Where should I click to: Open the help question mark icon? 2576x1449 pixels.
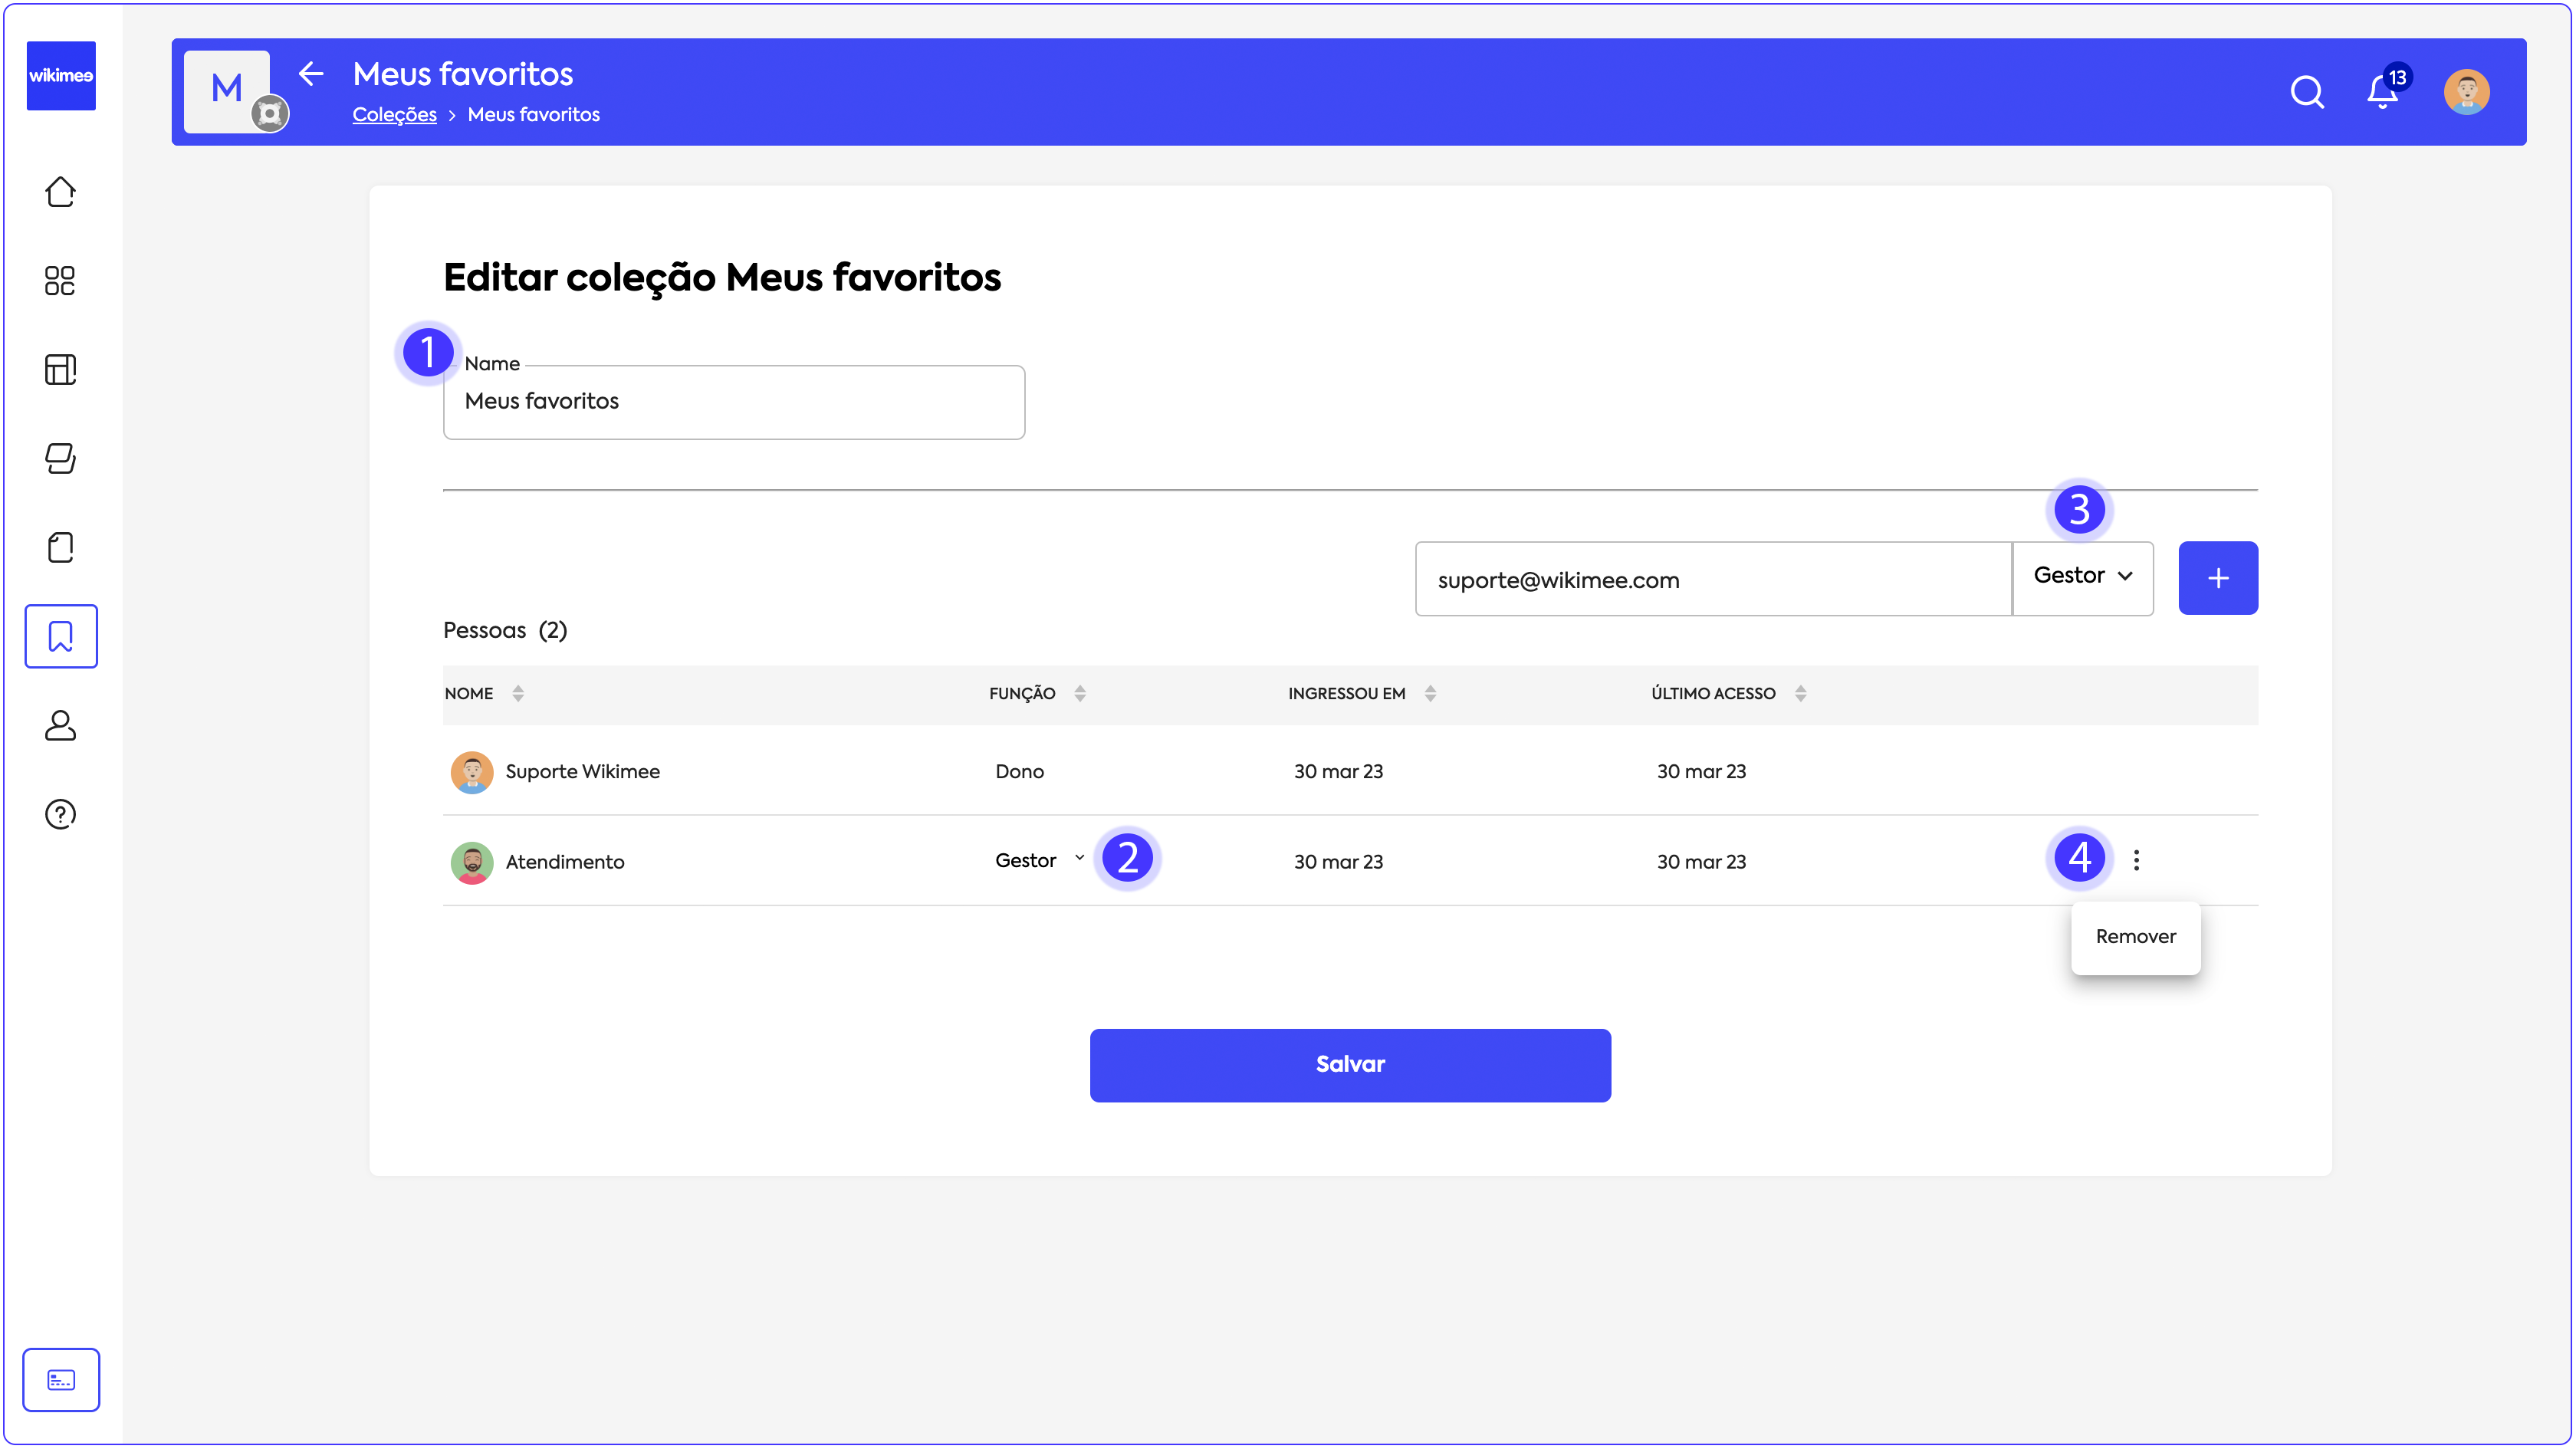[x=60, y=814]
